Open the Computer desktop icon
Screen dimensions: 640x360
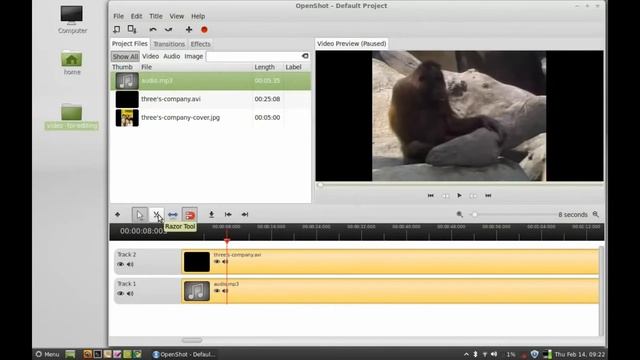tap(72, 19)
